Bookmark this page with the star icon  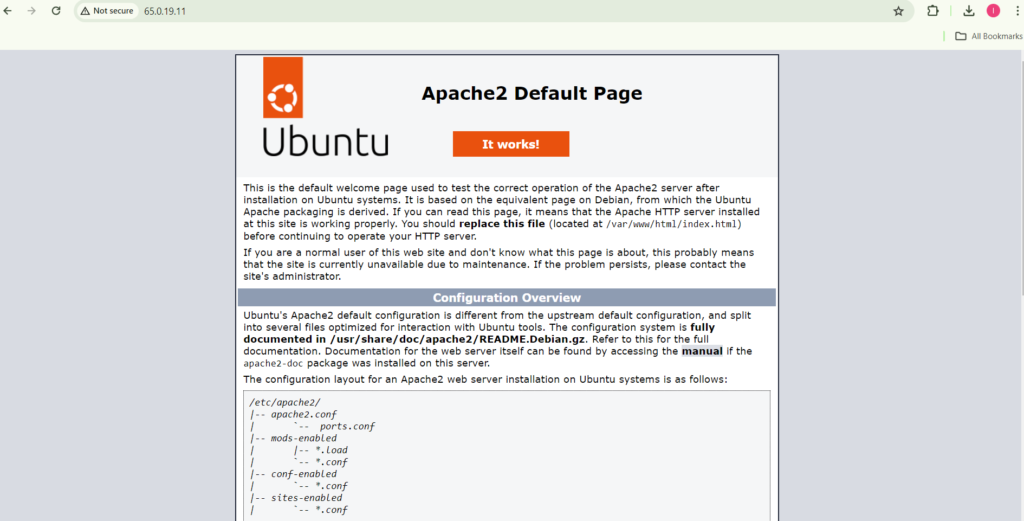[898, 11]
